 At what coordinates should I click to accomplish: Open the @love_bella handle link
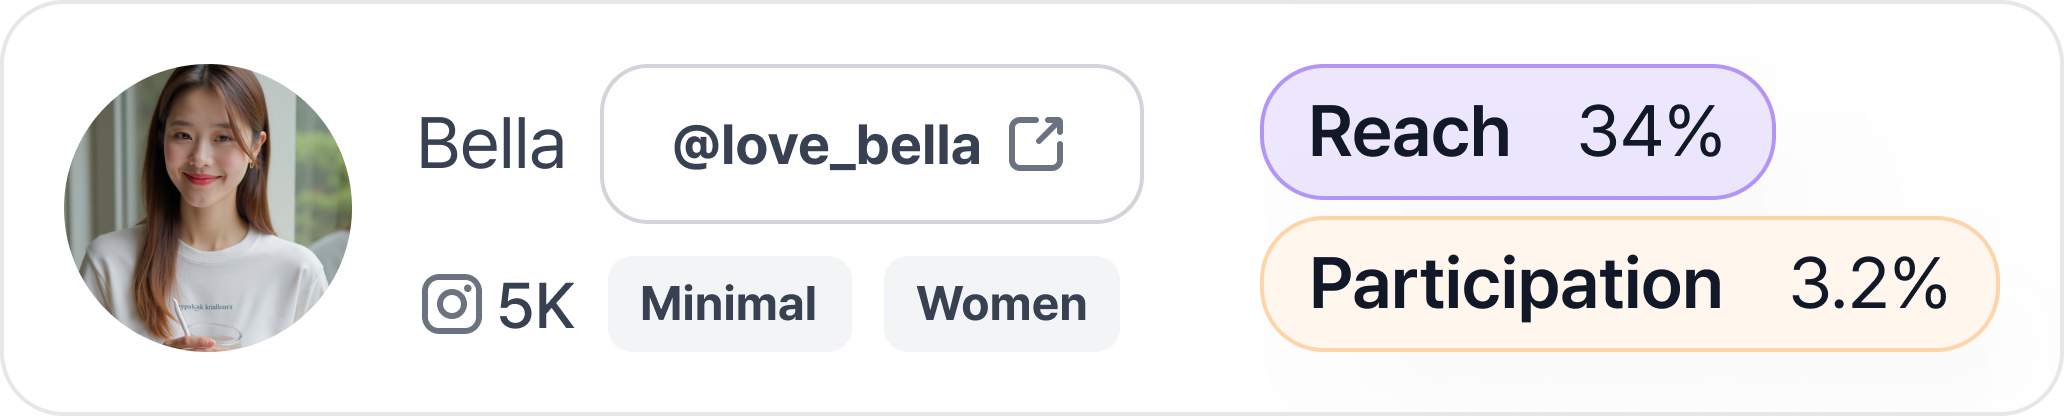826,146
